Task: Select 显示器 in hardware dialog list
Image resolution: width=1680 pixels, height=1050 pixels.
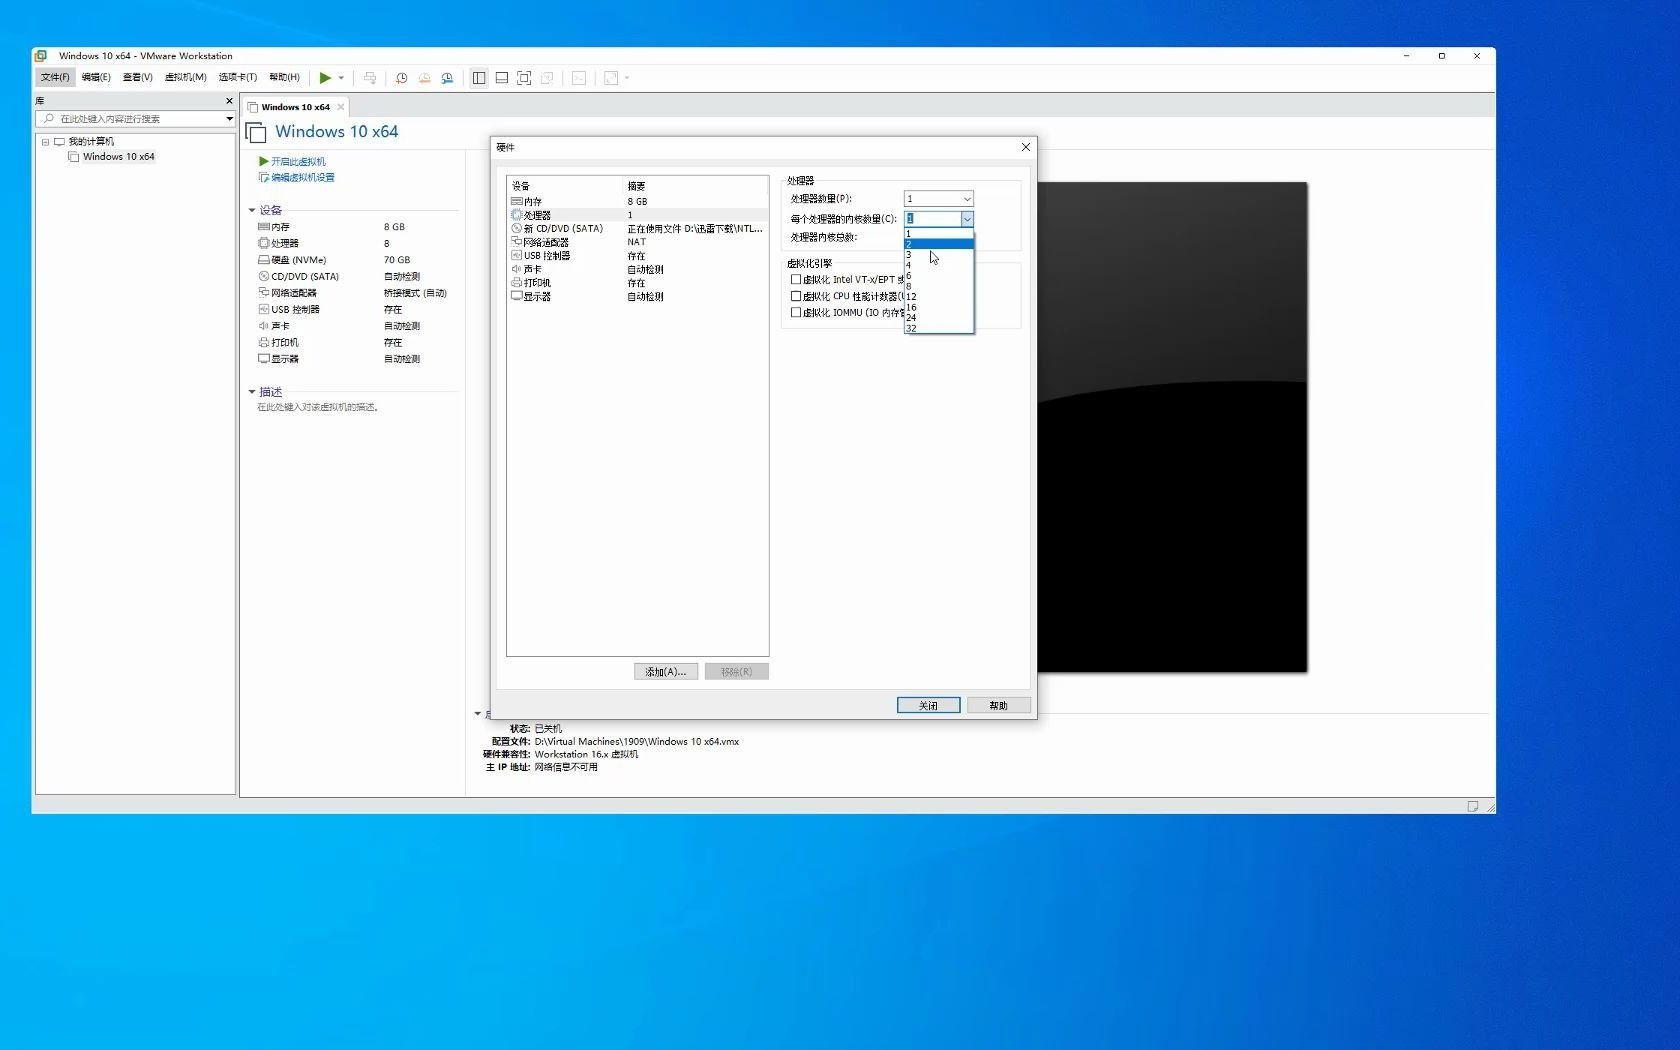Action: pos(637,297)
